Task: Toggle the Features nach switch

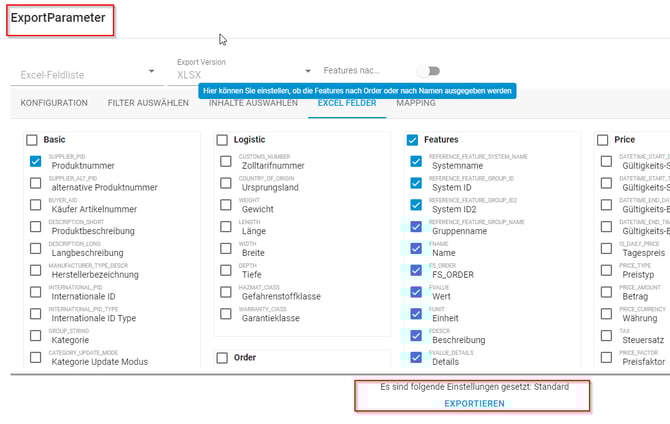Action: point(429,71)
